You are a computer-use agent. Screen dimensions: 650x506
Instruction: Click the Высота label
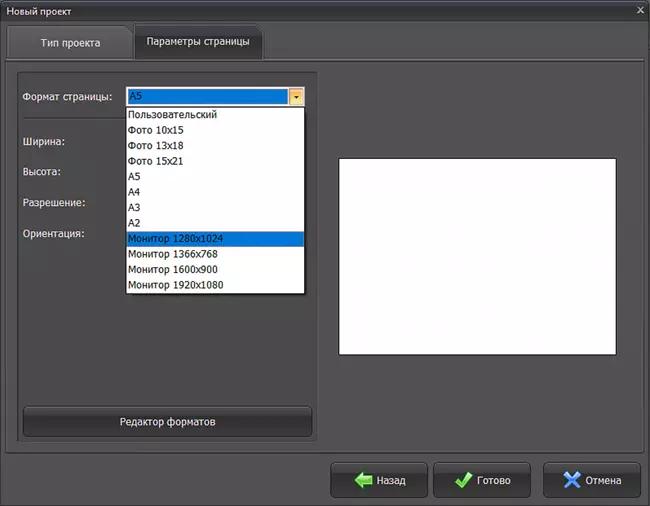coord(41,172)
